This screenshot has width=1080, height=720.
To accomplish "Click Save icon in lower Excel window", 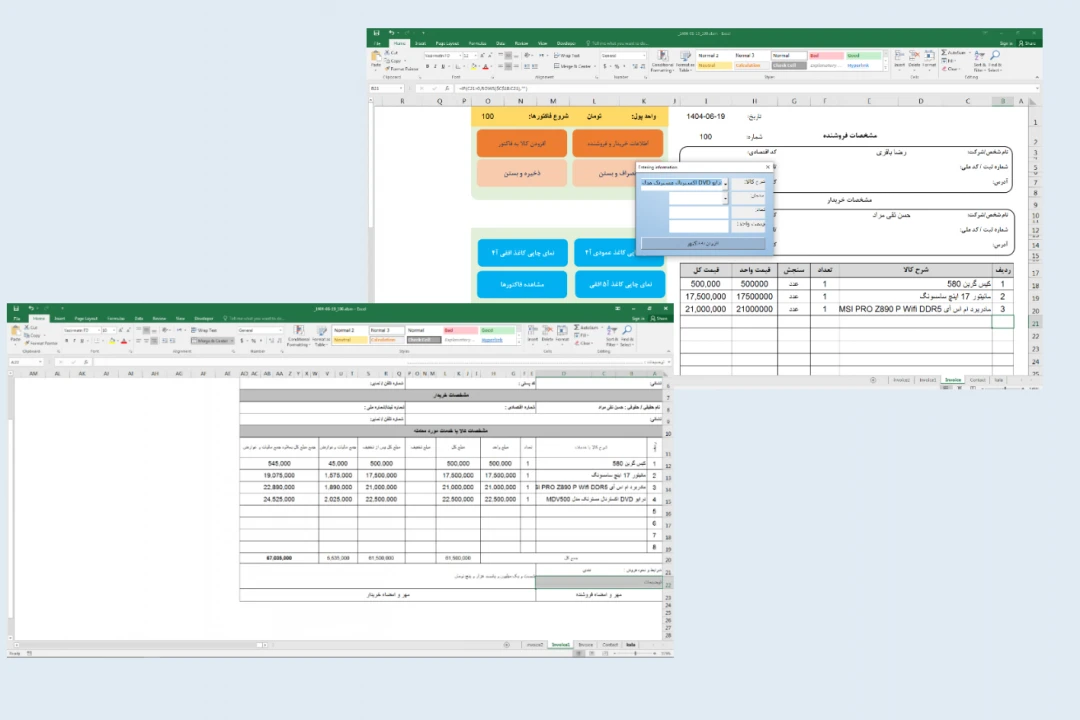I will click(x=16, y=308).
